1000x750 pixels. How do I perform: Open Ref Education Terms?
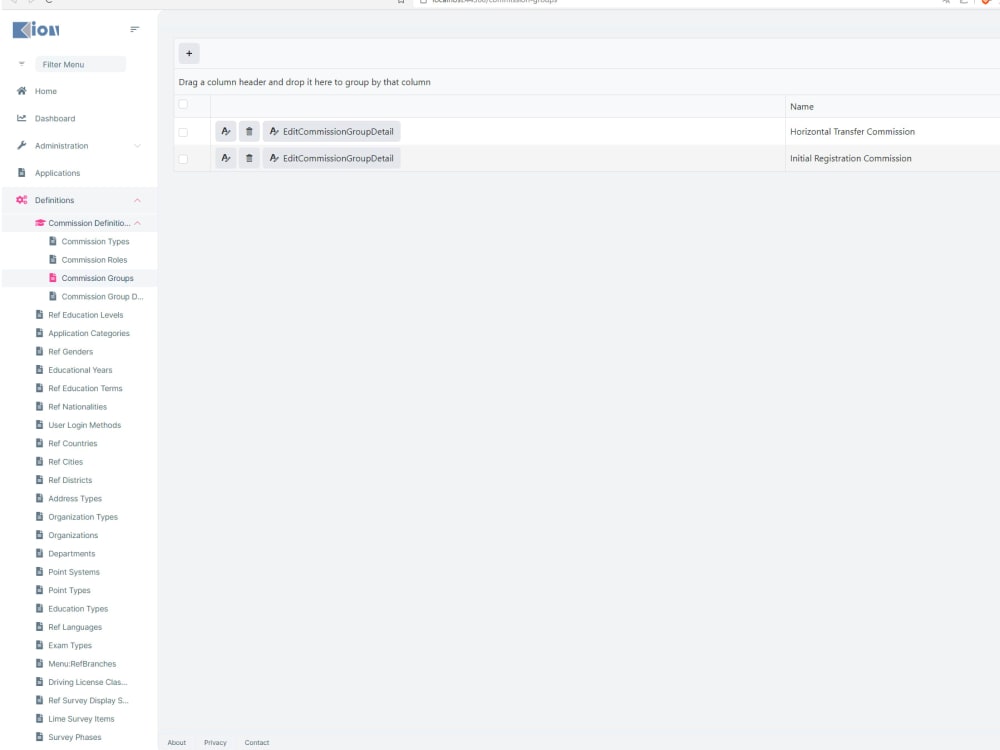[x=85, y=388]
